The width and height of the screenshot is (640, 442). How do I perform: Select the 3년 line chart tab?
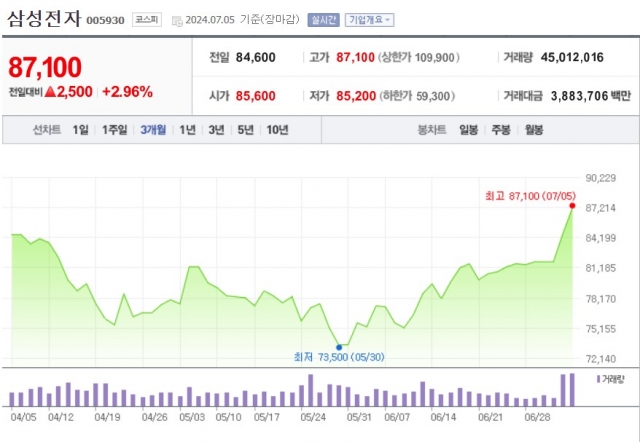(x=216, y=130)
